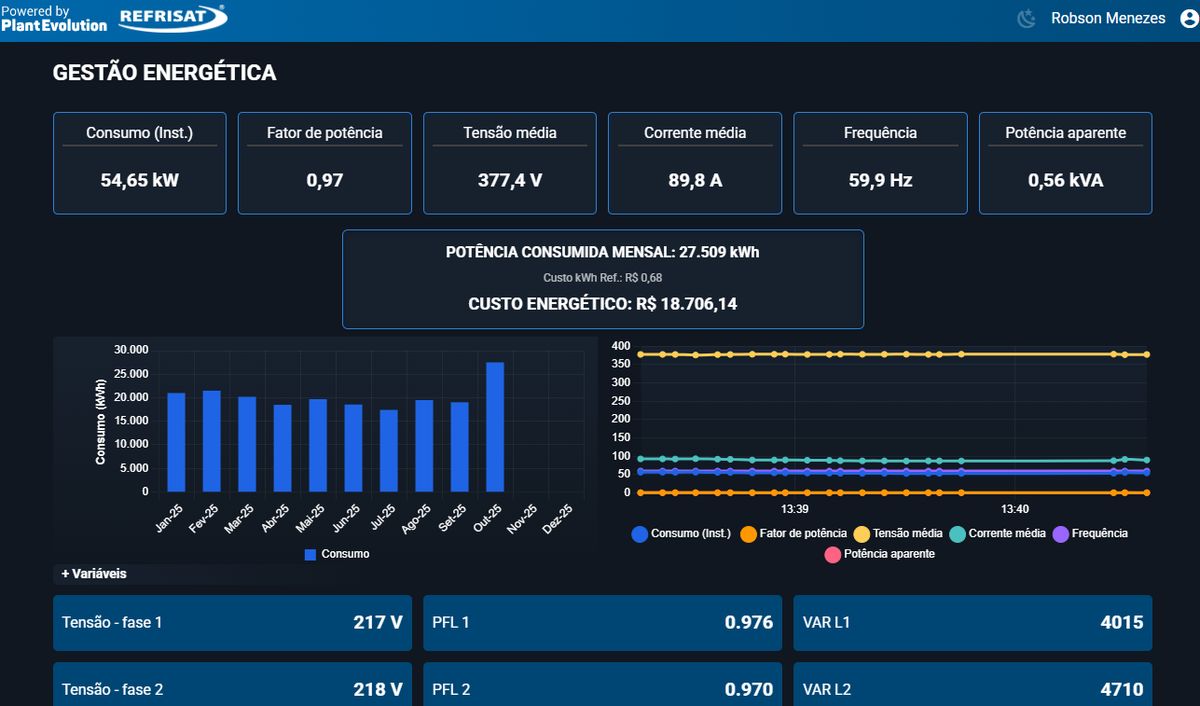Toggle dark mode moon icon
1200x706 pixels.
[x=1026, y=18]
